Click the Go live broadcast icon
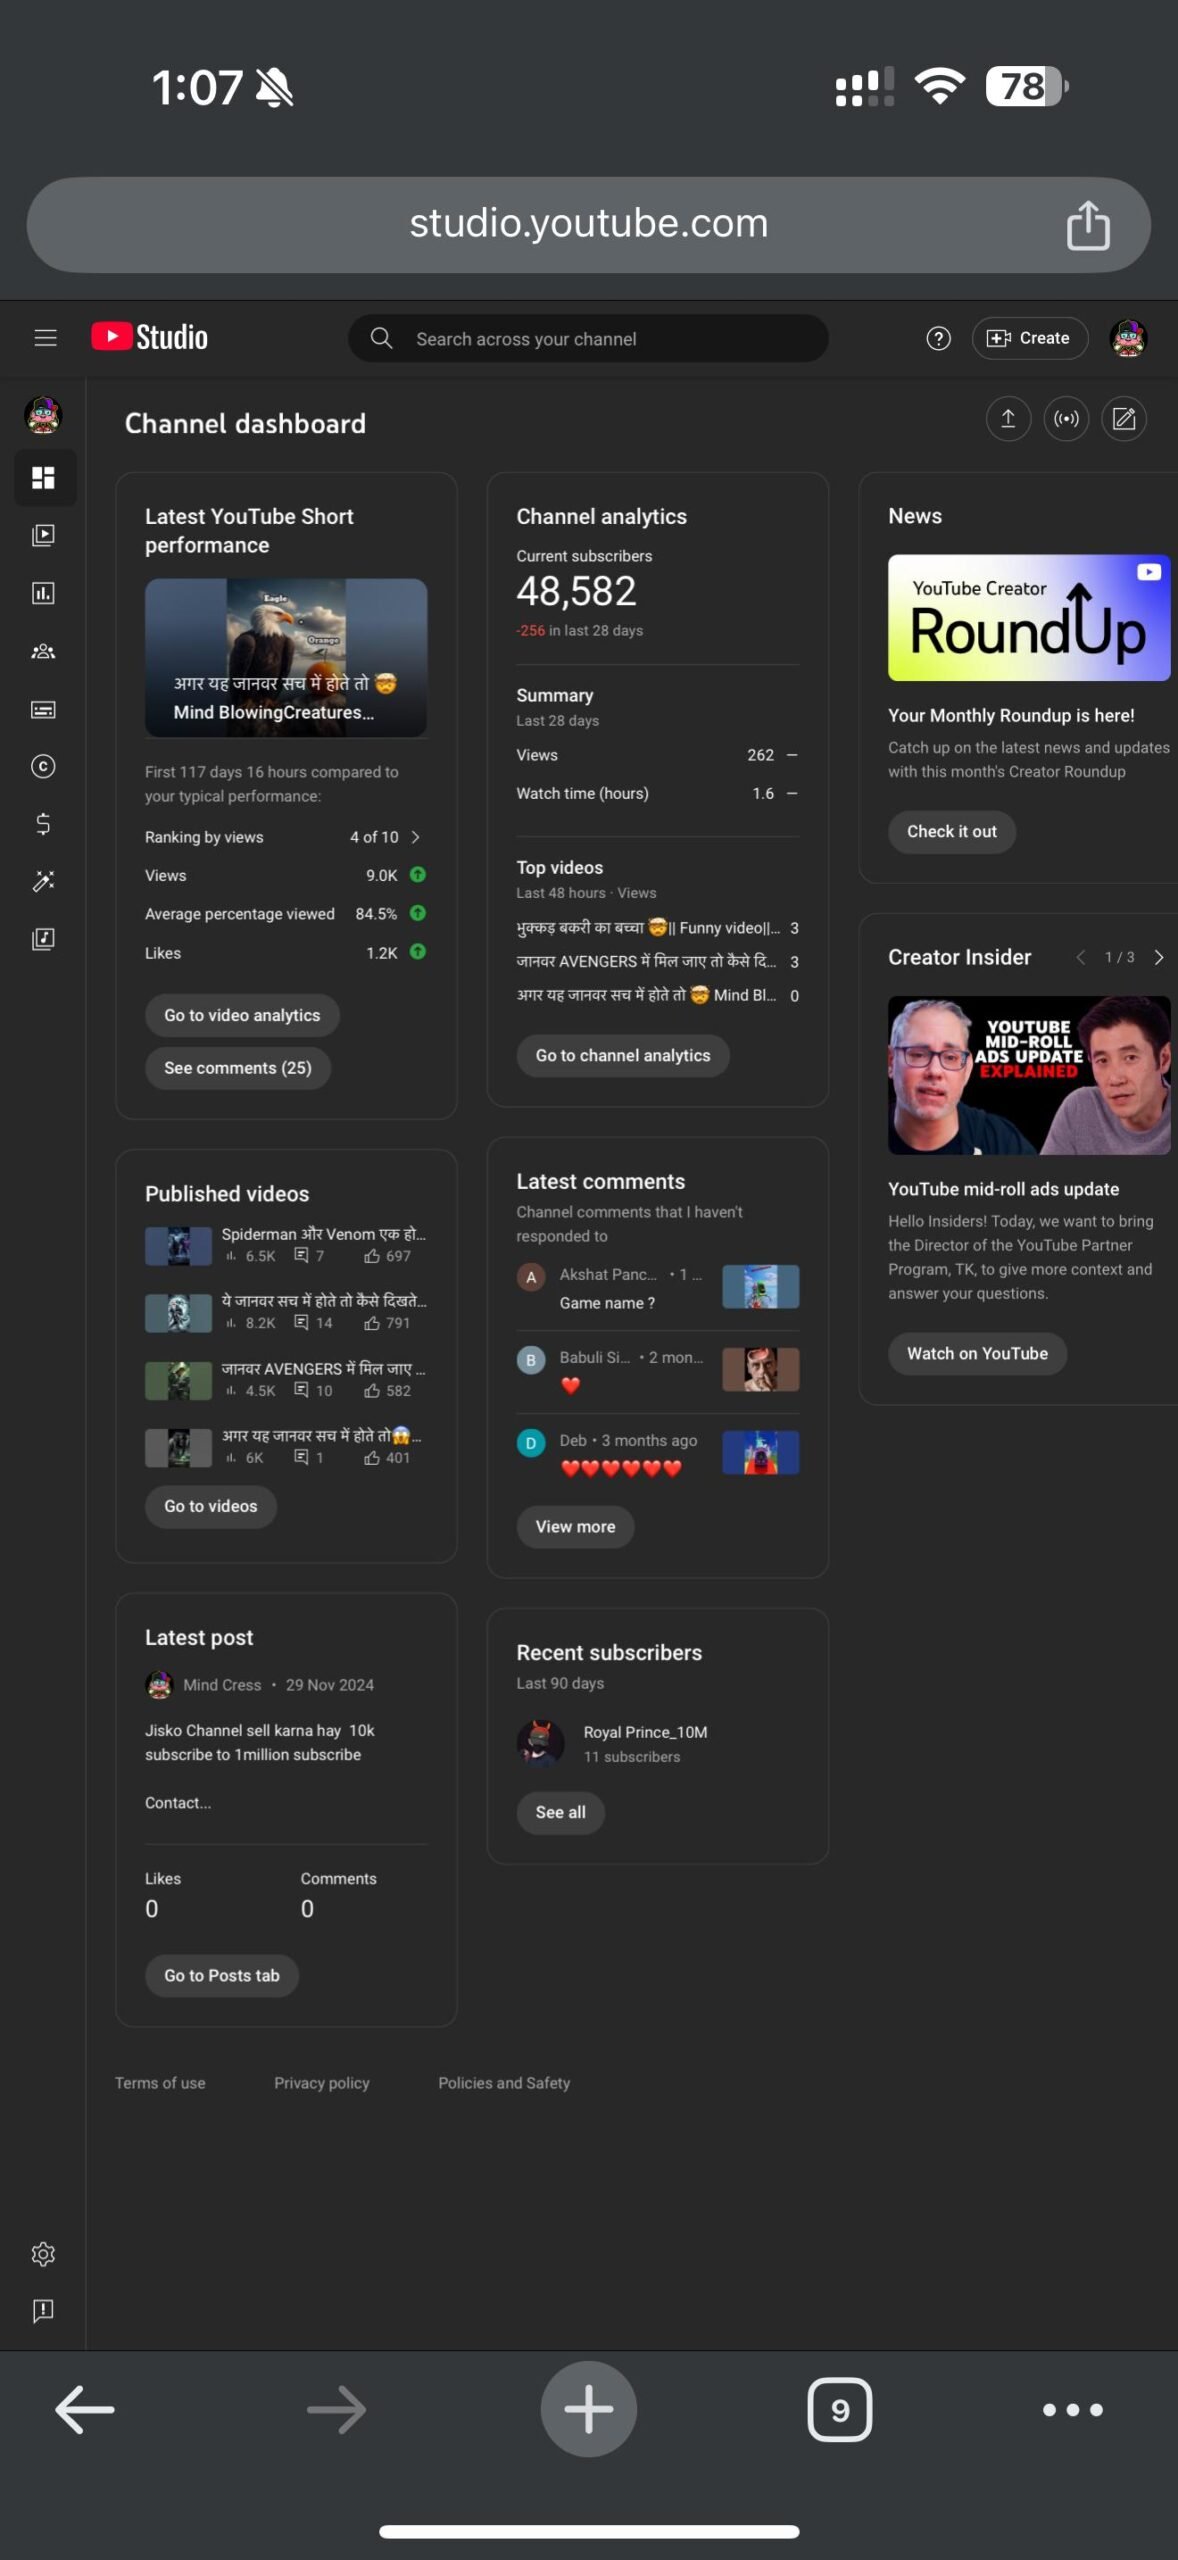This screenshot has width=1178, height=2560. [x=1066, y=419]
